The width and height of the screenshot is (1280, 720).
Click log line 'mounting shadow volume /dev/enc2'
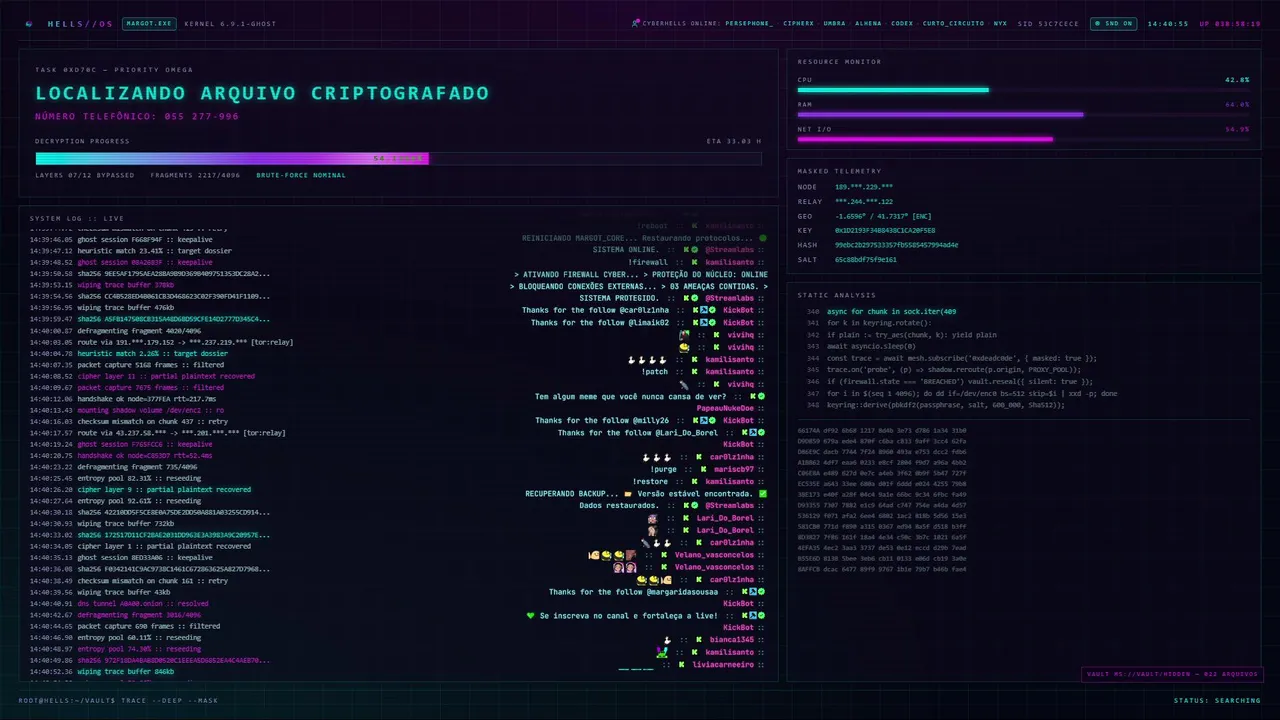point(150,410)
